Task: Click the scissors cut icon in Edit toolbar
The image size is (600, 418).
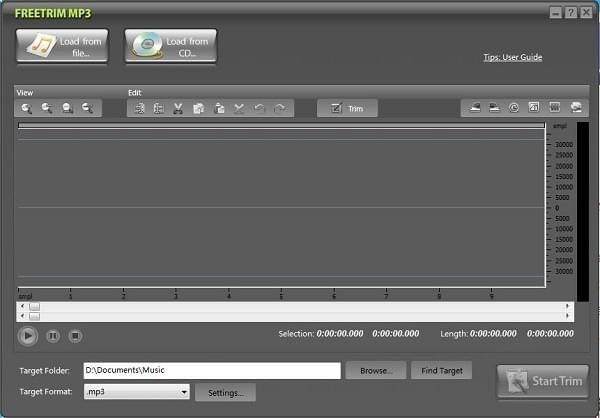Action: click(178, 108)
